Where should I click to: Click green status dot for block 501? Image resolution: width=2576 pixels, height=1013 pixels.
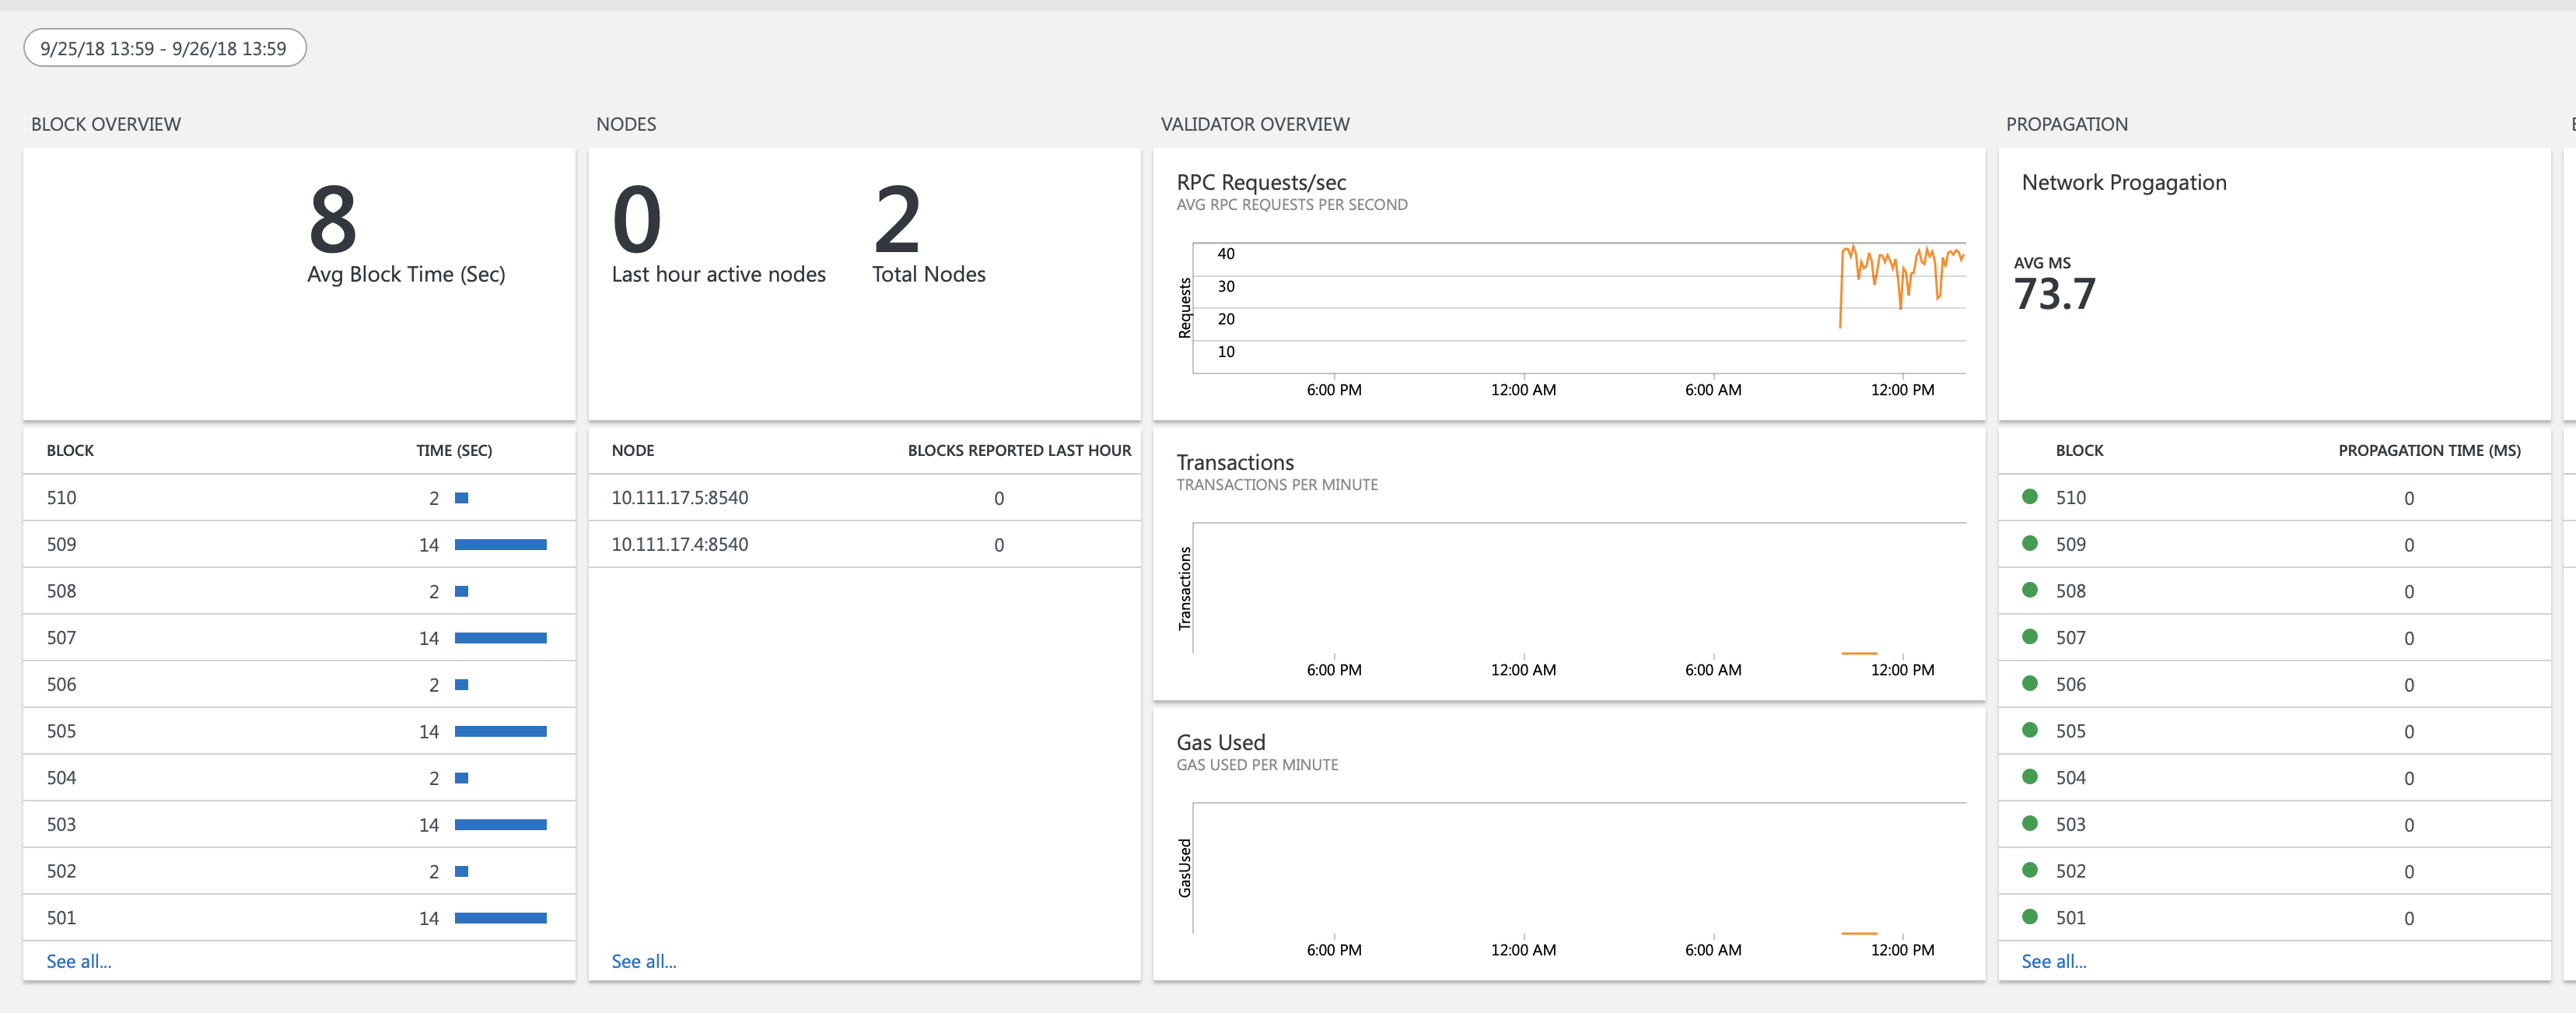(x=2029, y=917)
